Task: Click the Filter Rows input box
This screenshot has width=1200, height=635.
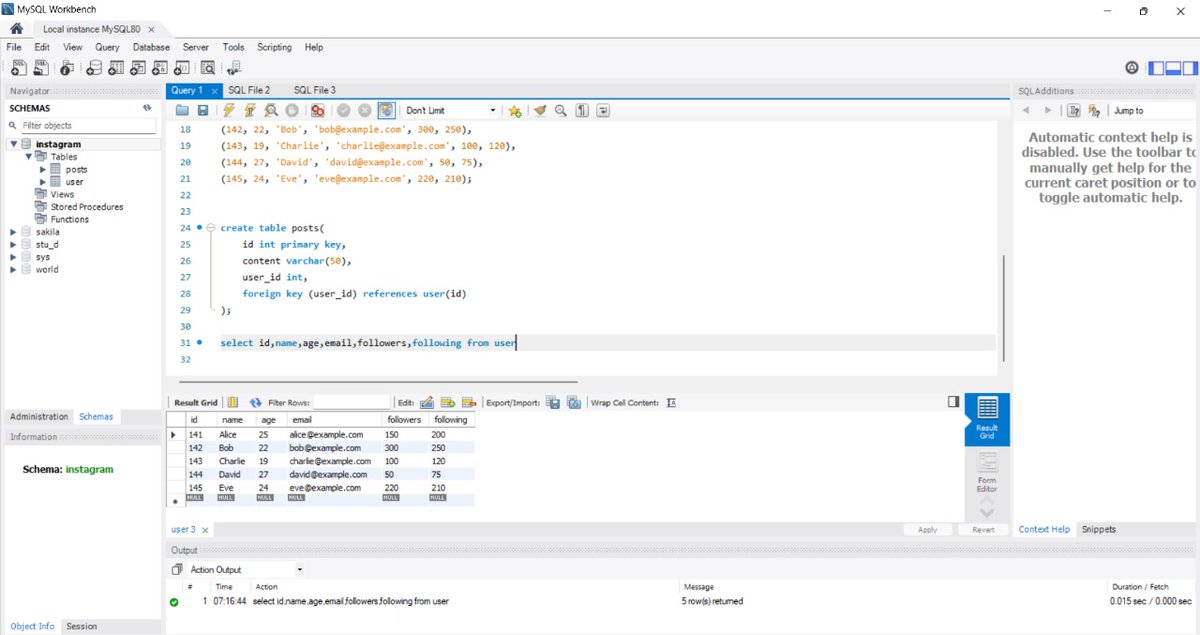Action: 351,402
